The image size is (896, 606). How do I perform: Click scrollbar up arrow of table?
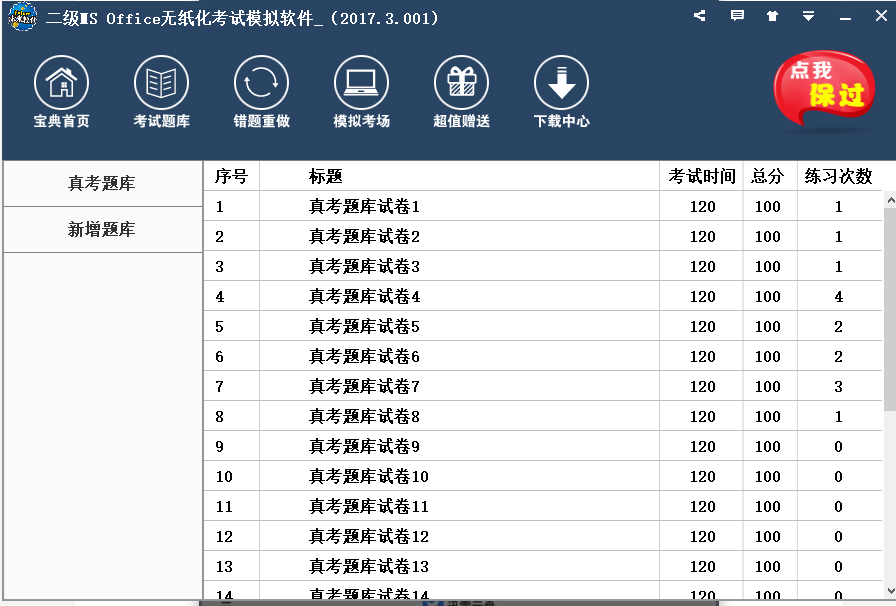pyautogui.click(x=890, y=200)
